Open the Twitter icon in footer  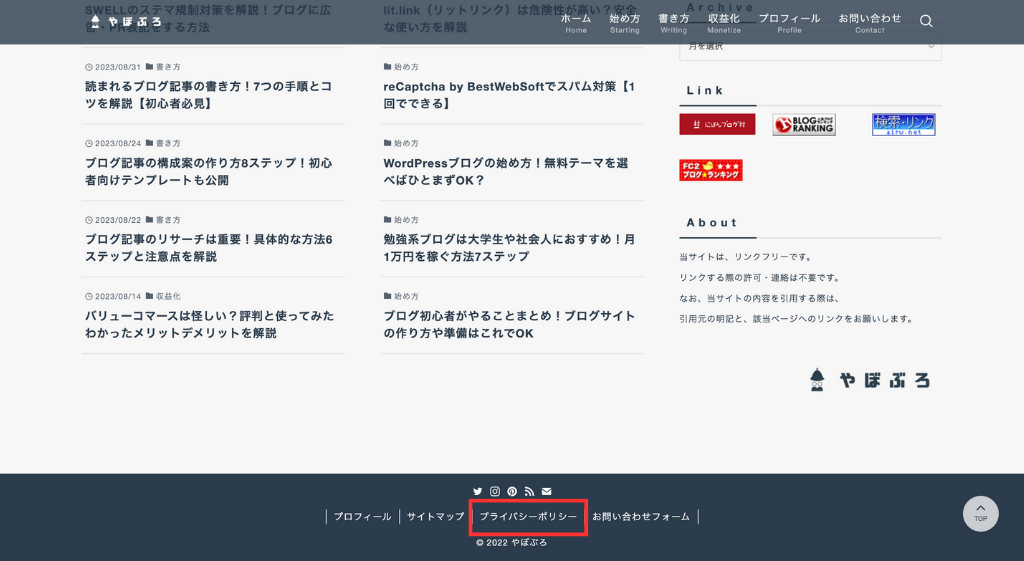tap(477, 491)
